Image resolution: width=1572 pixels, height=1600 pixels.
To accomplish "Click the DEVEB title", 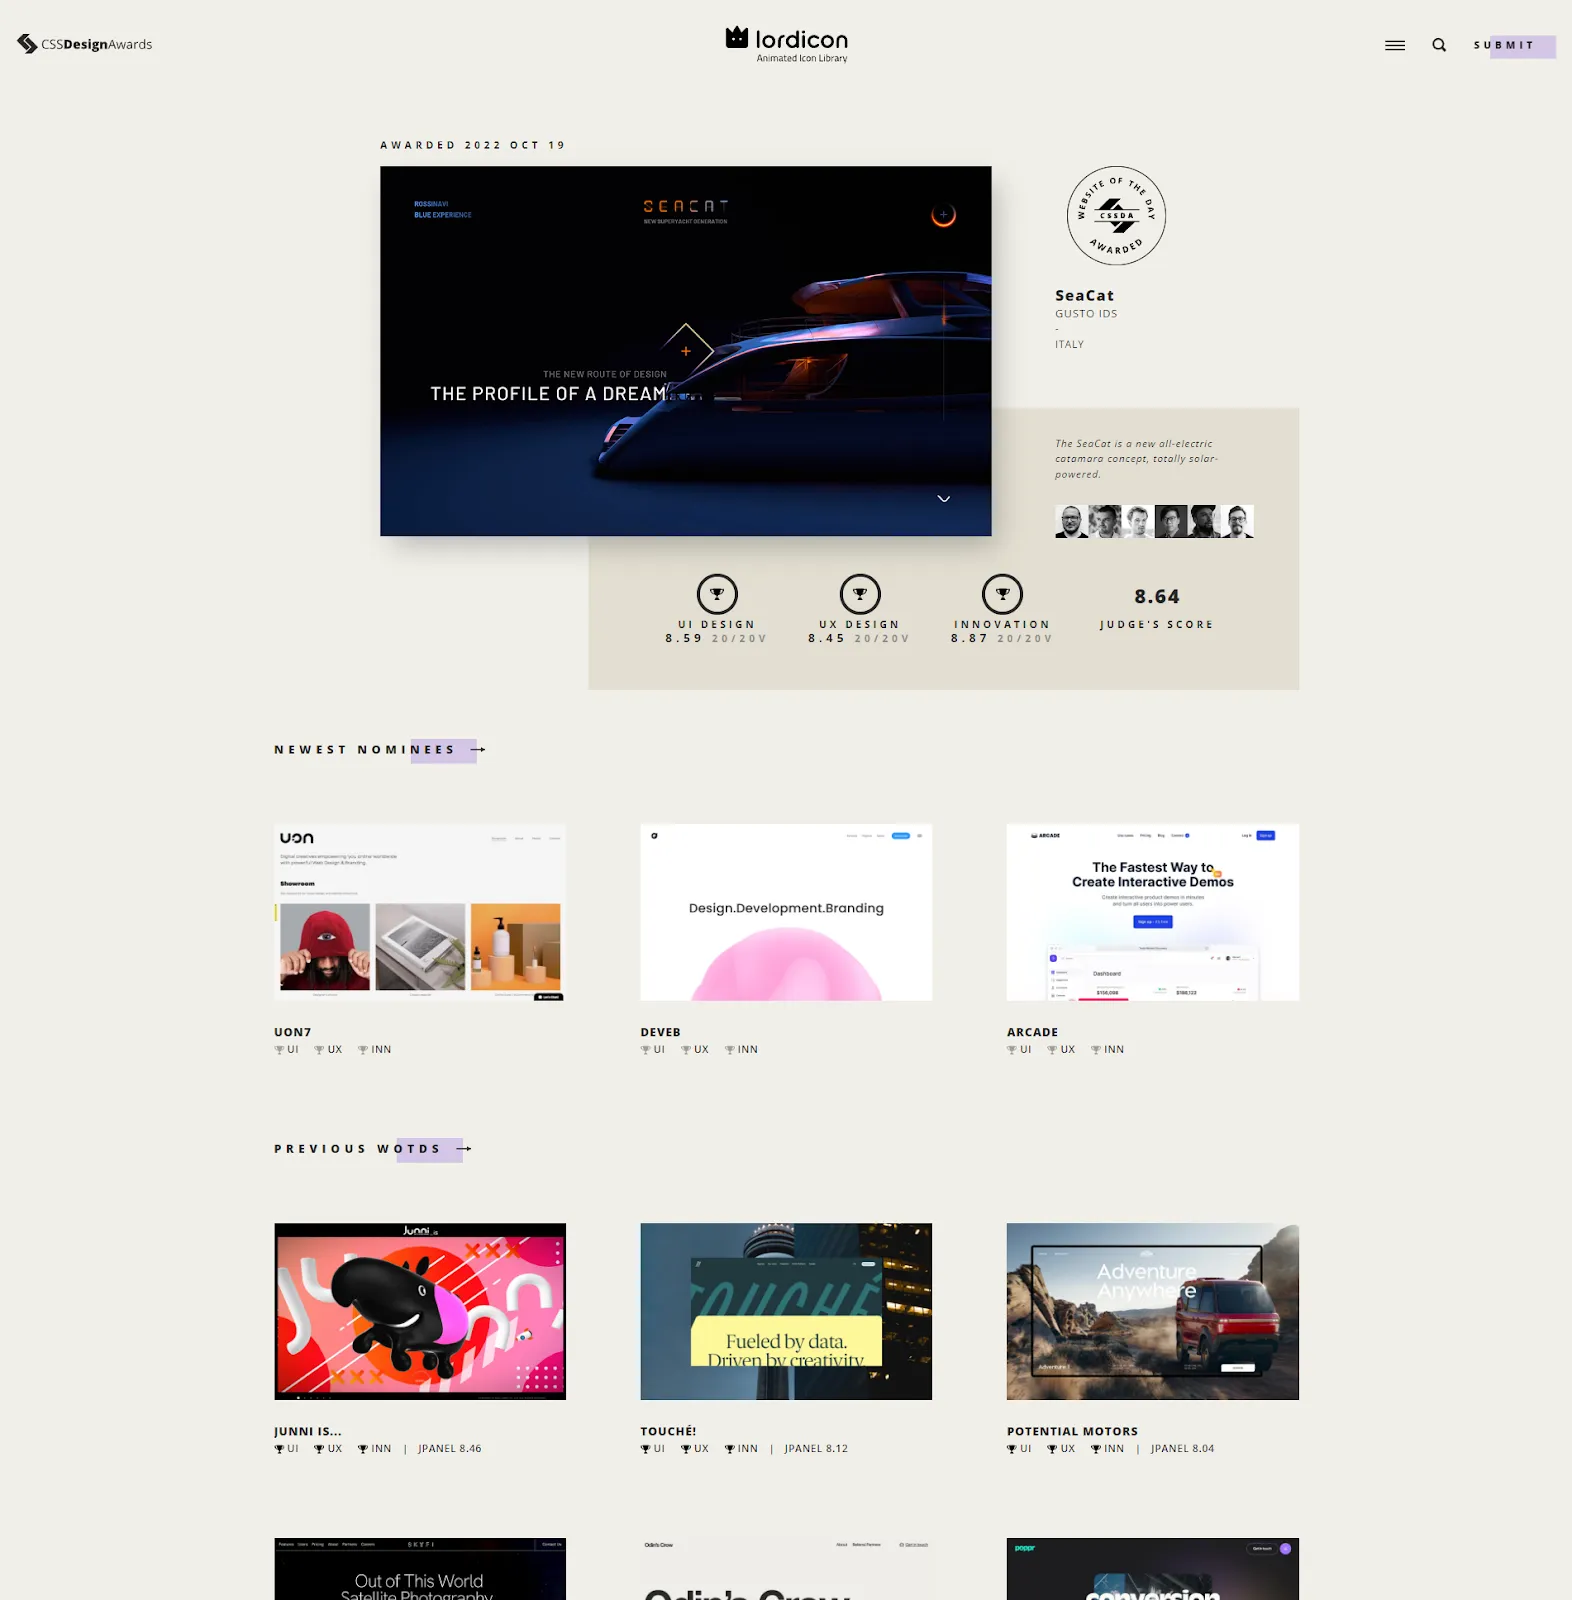I will click(x=660, y=1032).
